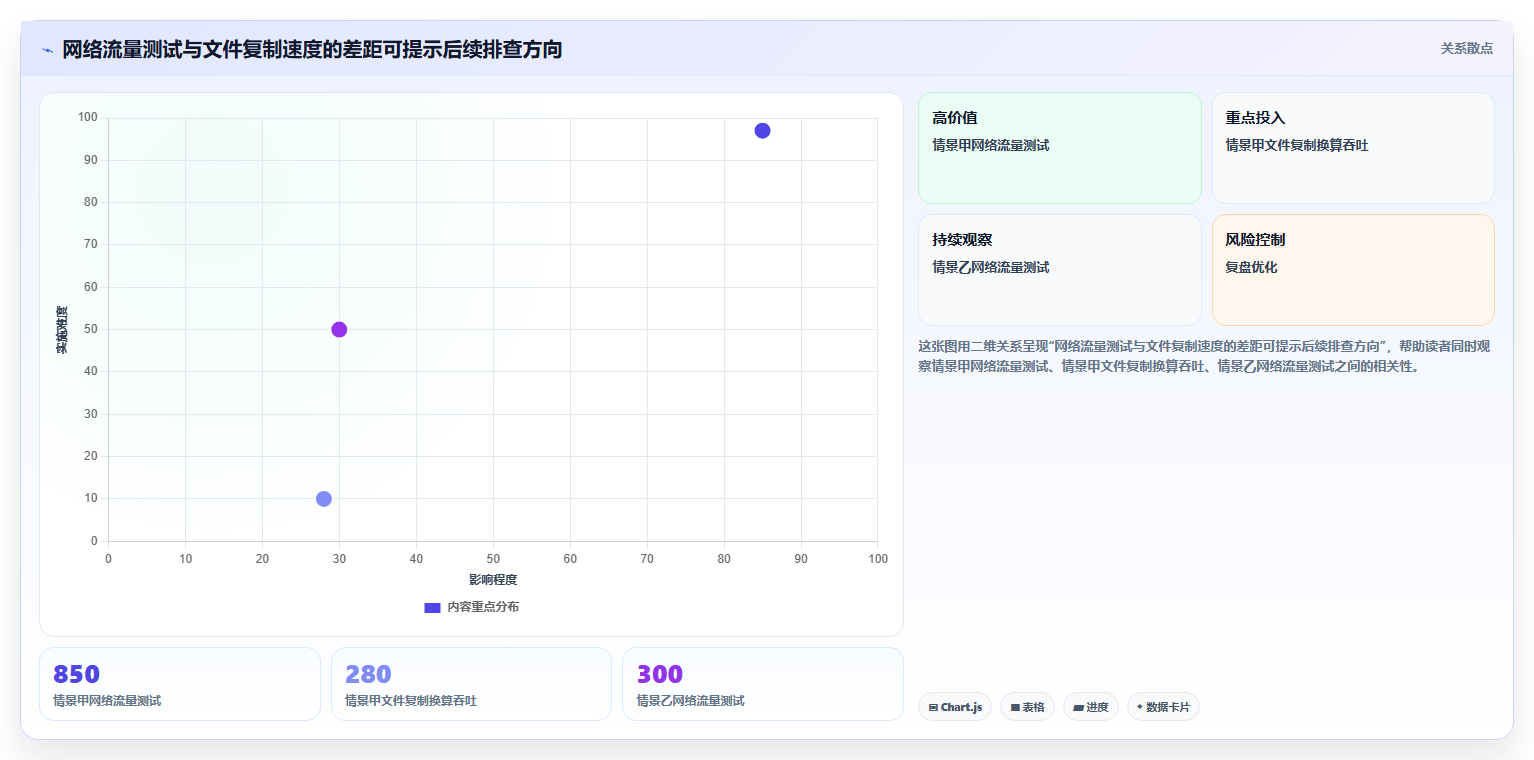Click the page title heading text
1534x760 pixels.
(x=312, y=49)
